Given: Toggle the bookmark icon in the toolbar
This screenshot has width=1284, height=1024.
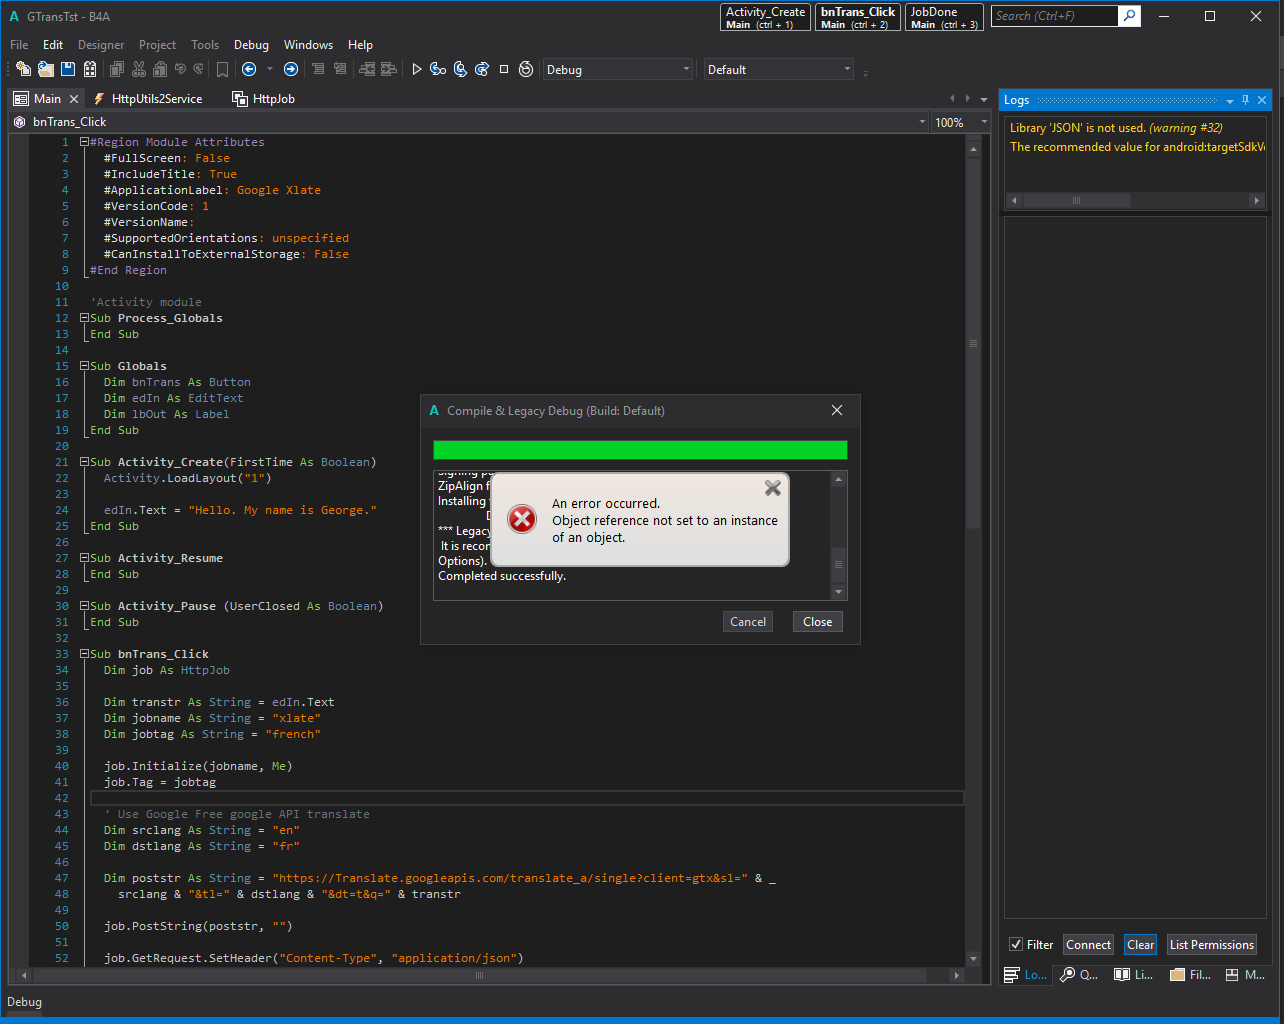Looking at the screenshot, I should [x=222, y=69].
